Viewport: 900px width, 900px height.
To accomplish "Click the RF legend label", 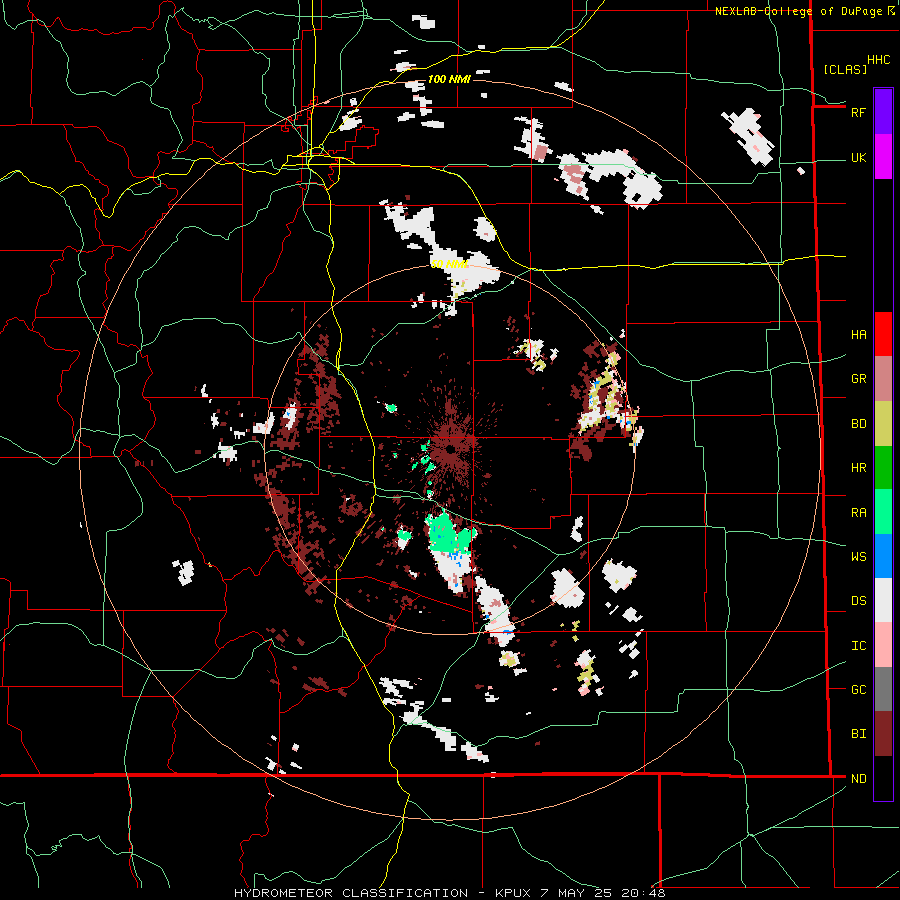I will [858, 112].
